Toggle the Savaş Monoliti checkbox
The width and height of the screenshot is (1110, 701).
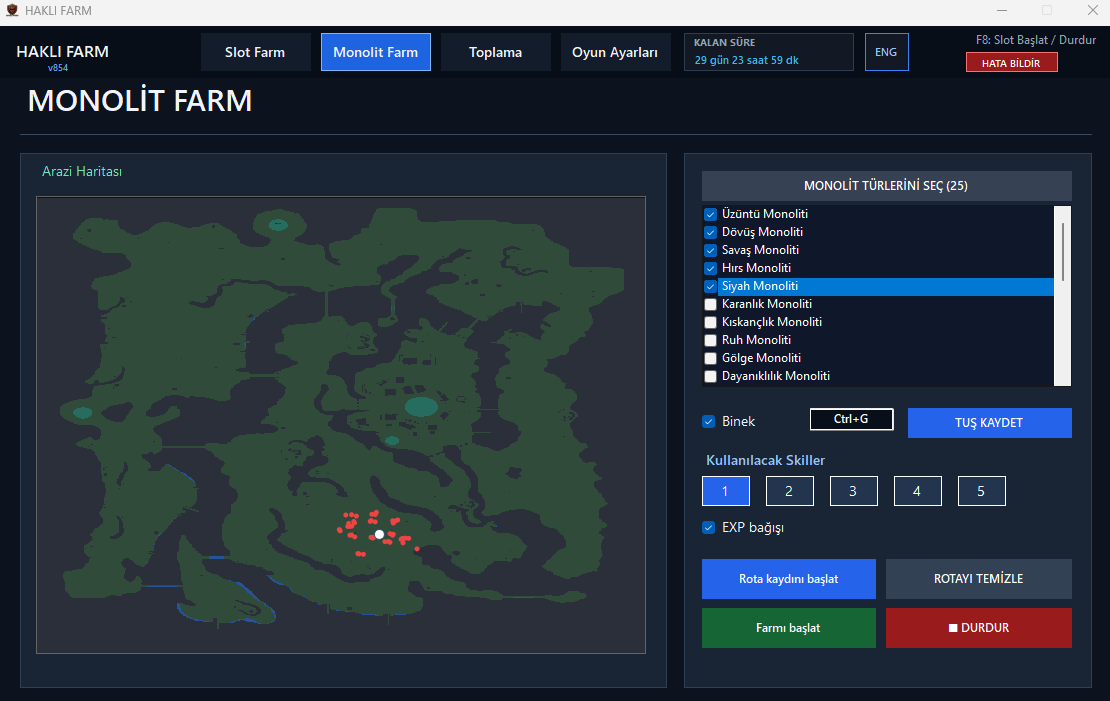710,251
